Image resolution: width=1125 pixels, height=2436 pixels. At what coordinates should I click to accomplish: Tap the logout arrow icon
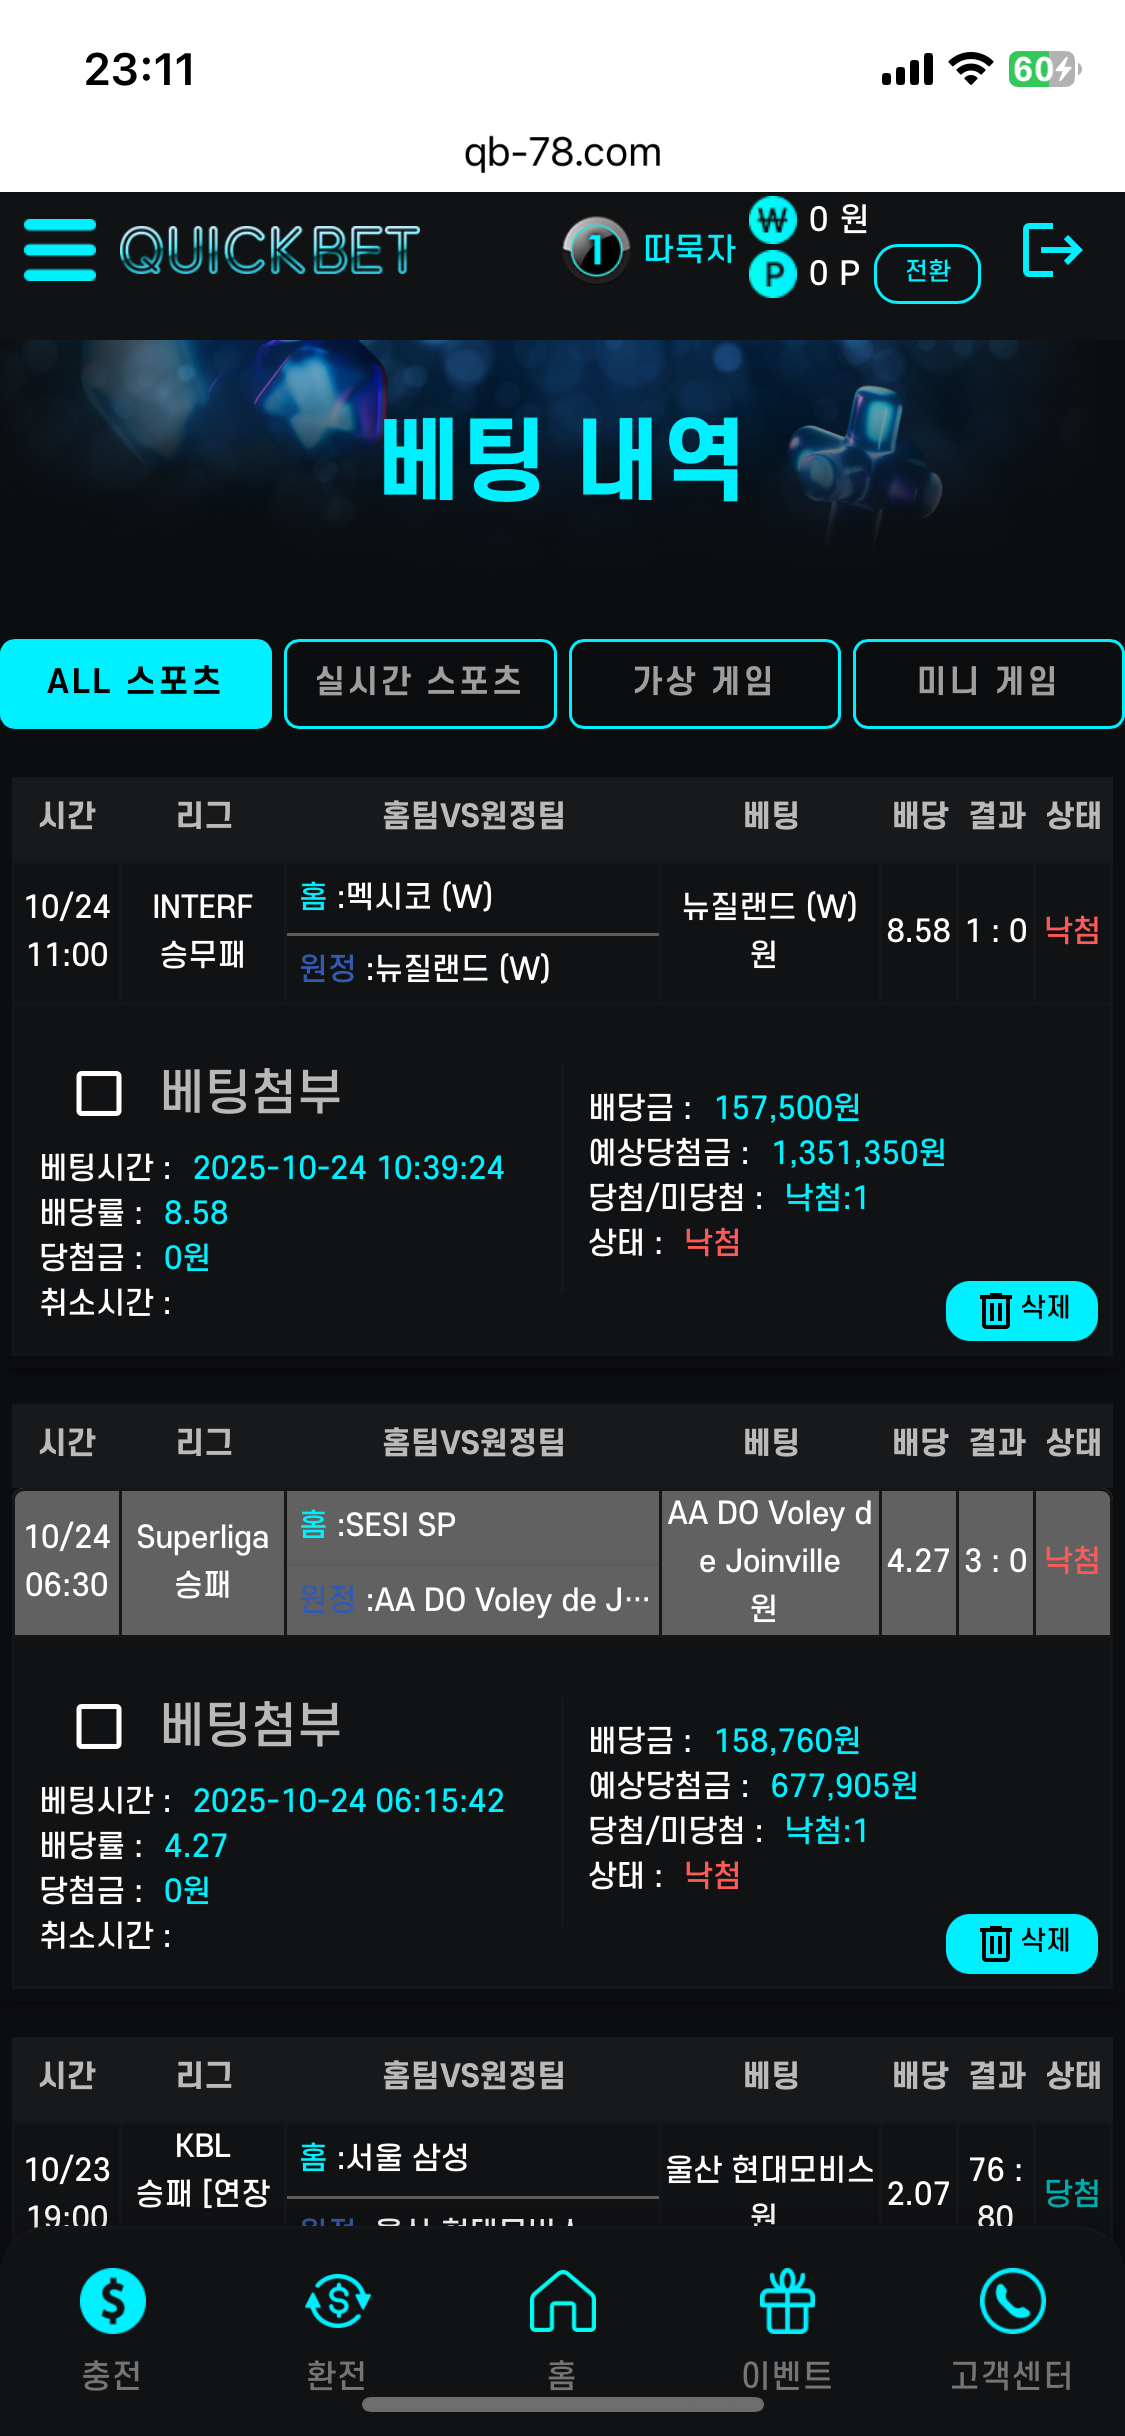1052,250
